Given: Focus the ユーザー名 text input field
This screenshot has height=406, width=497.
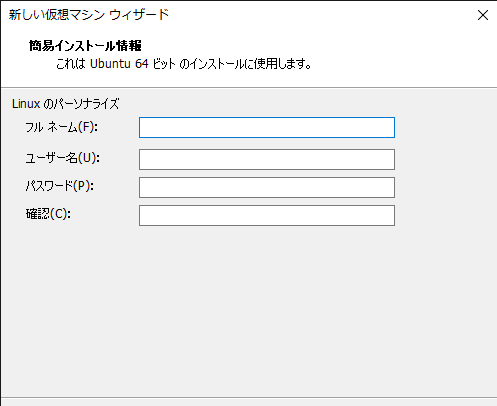Looking at the screenshot, I should [267, 159].
